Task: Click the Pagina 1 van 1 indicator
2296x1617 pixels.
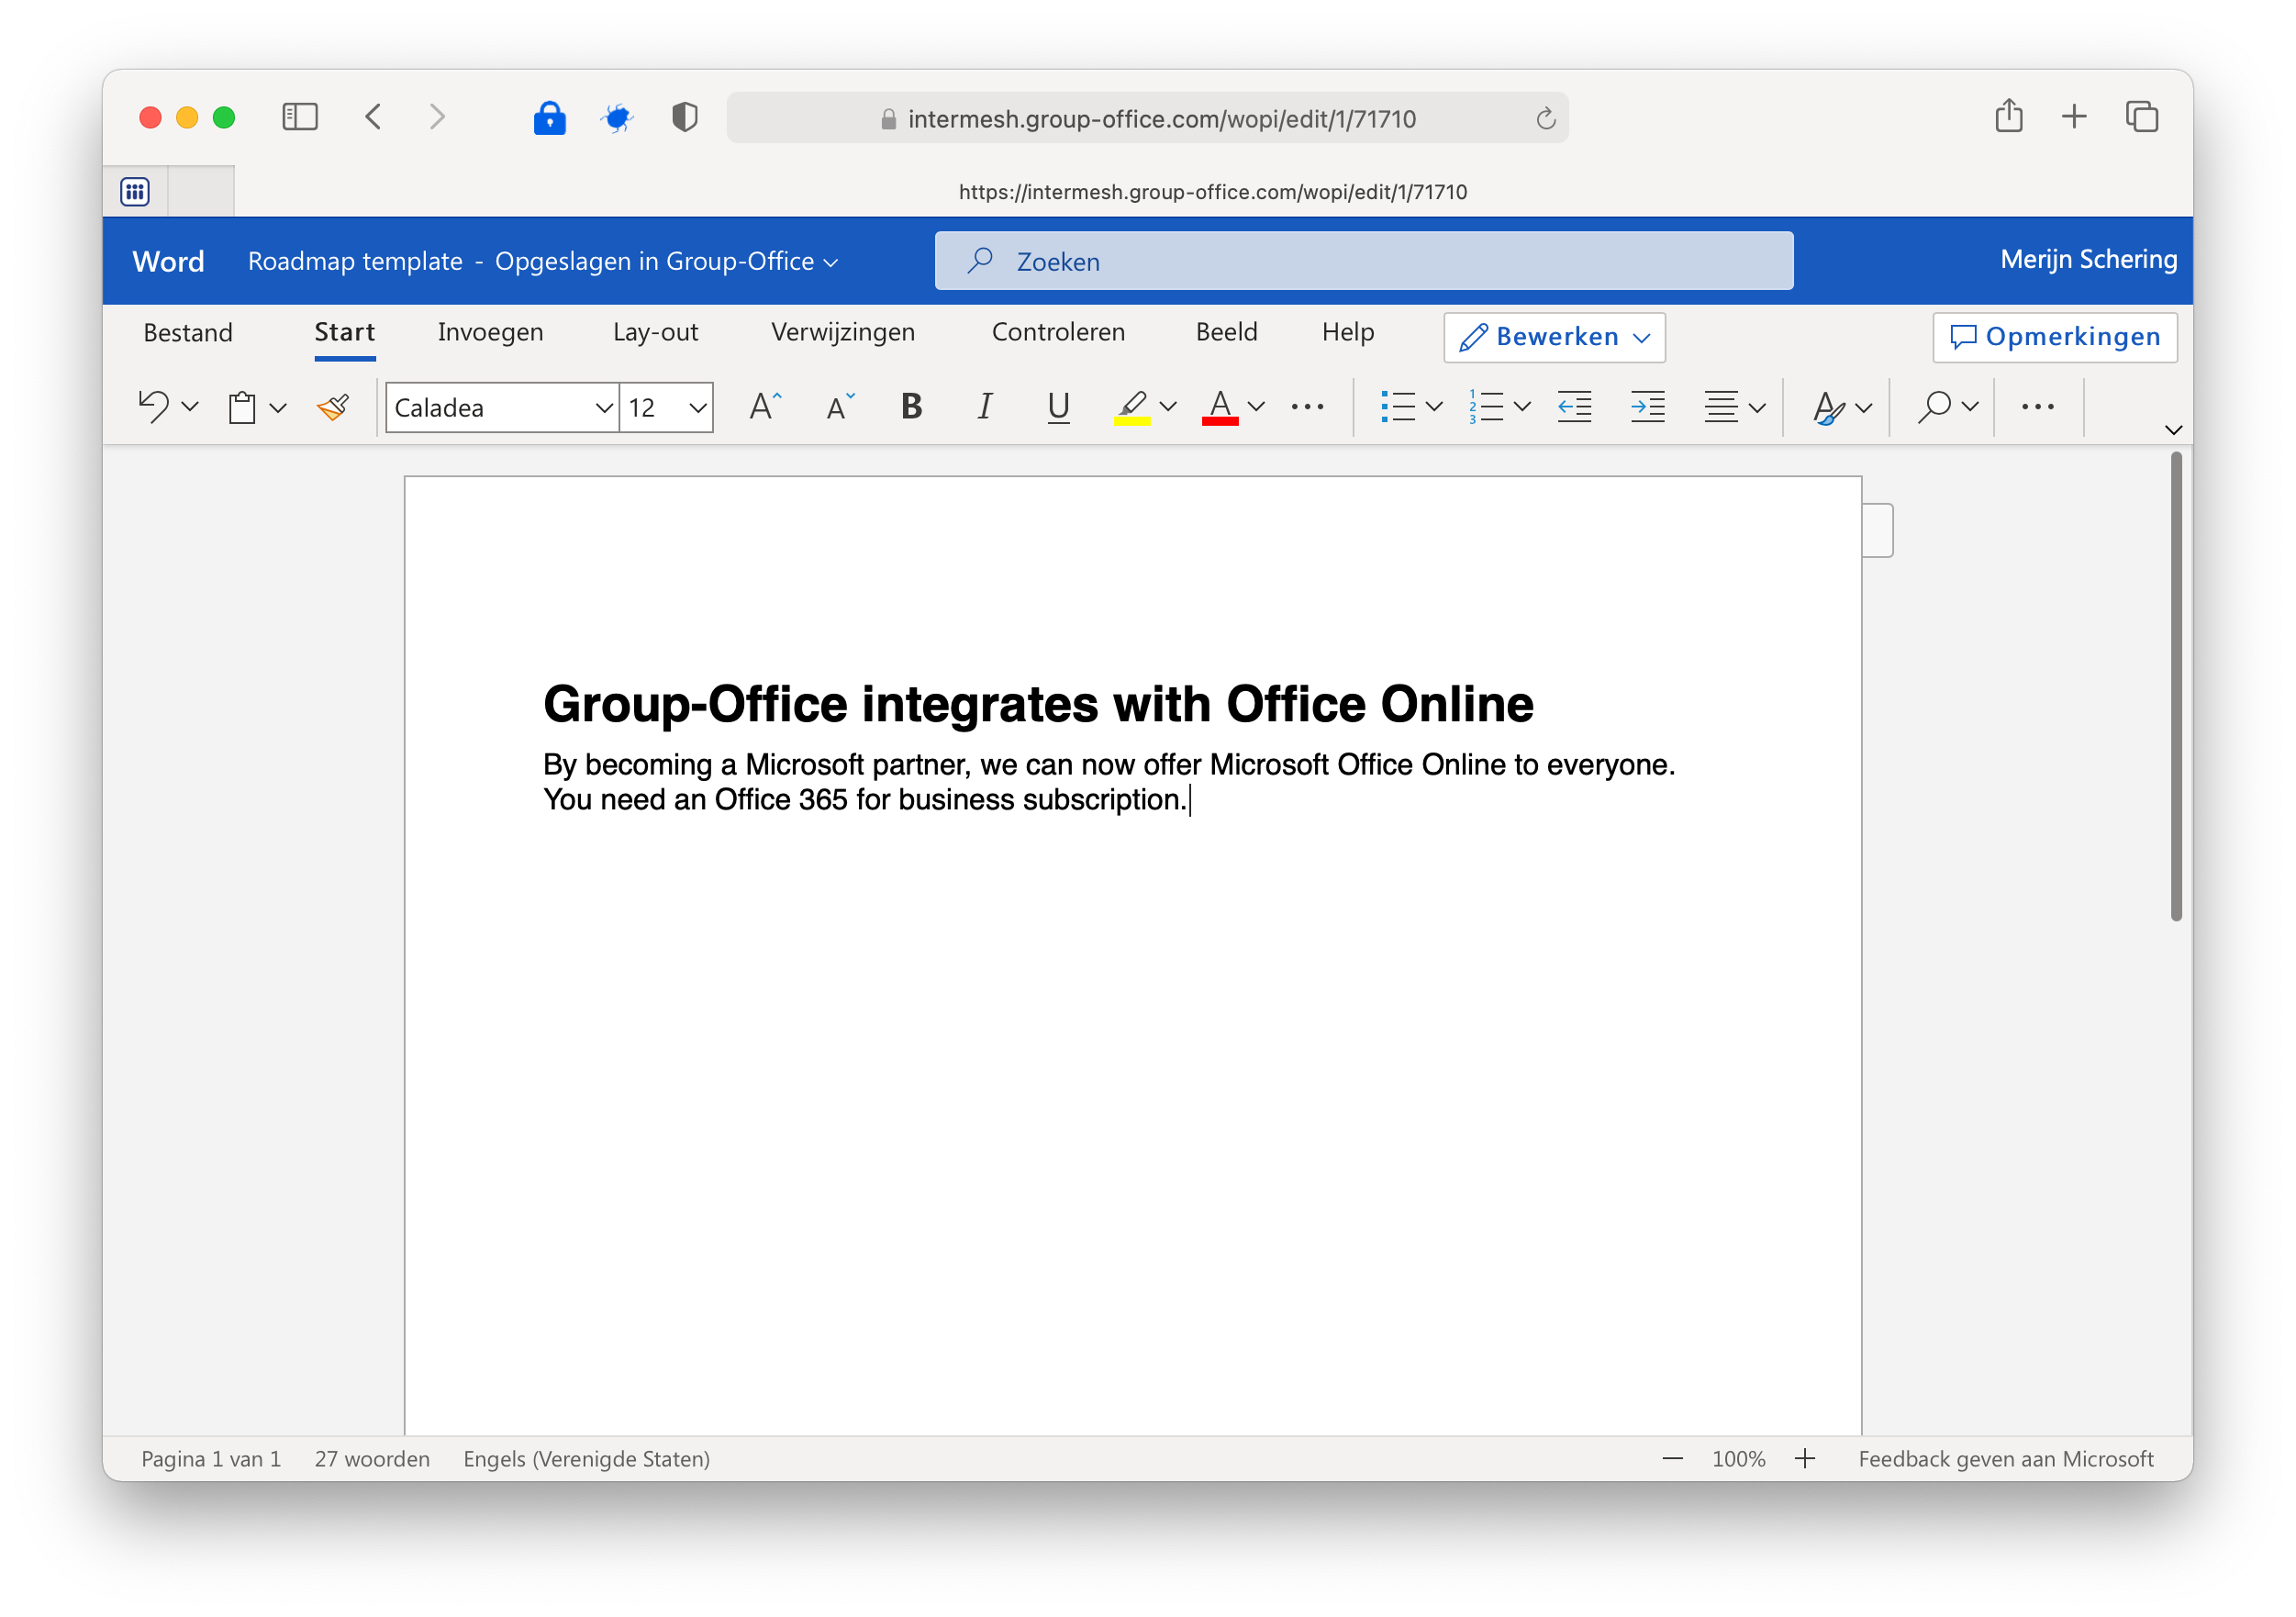Action: click(211, 1459)
